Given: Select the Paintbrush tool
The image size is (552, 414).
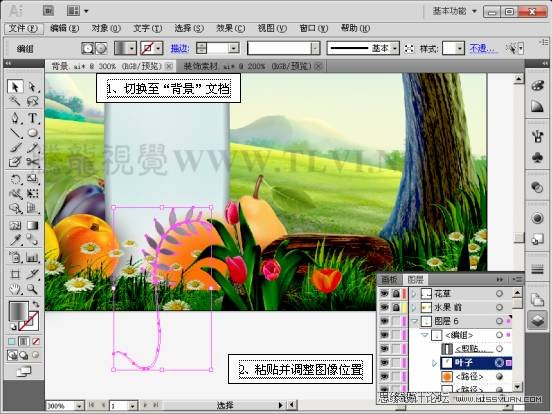Looking at the screenshot, I should [15, 147].
